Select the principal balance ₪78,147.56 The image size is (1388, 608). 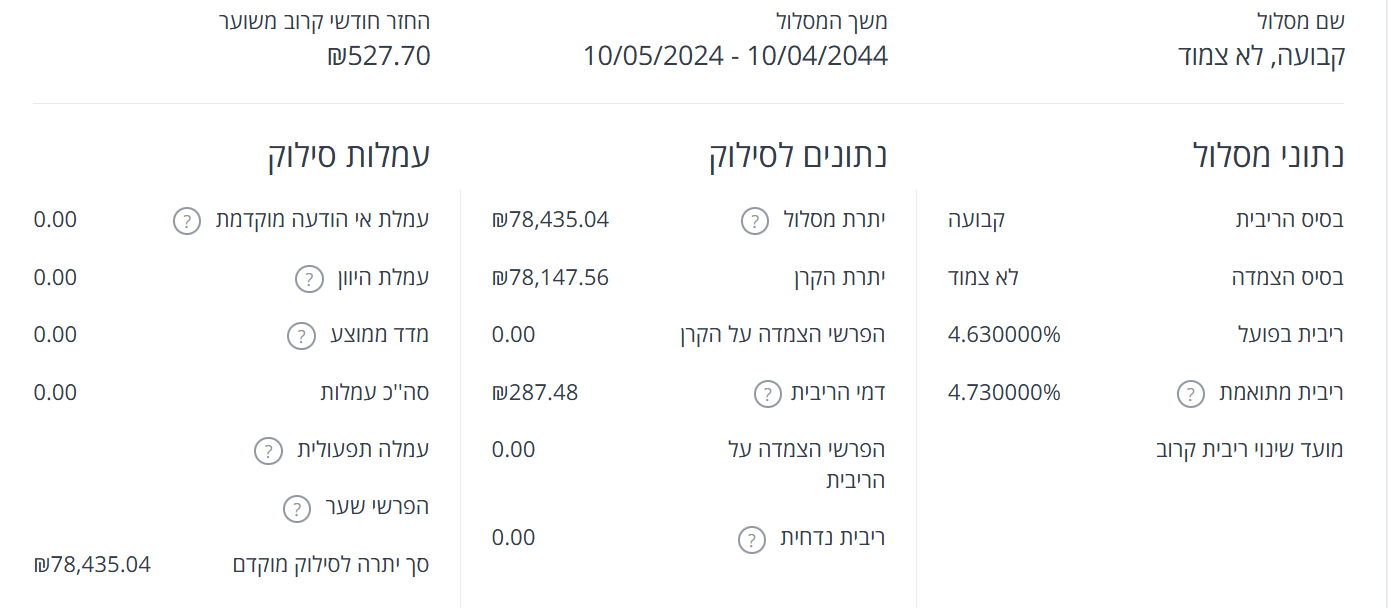pos(552,277)
